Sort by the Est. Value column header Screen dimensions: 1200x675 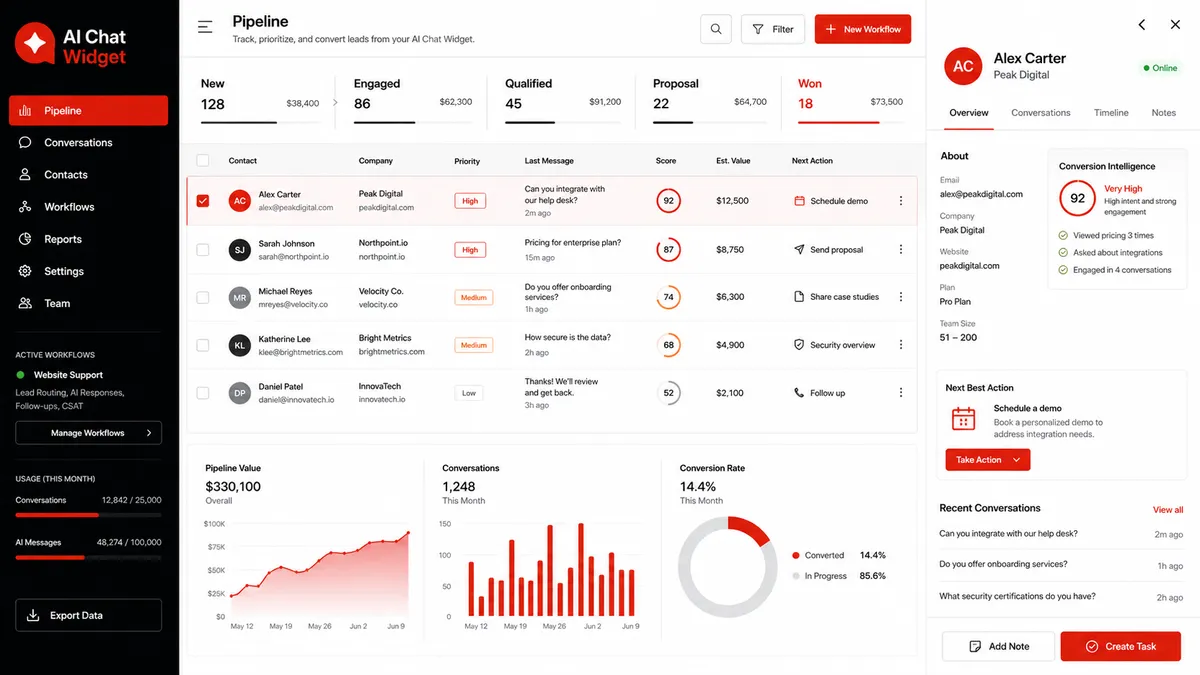pos(733,161)
